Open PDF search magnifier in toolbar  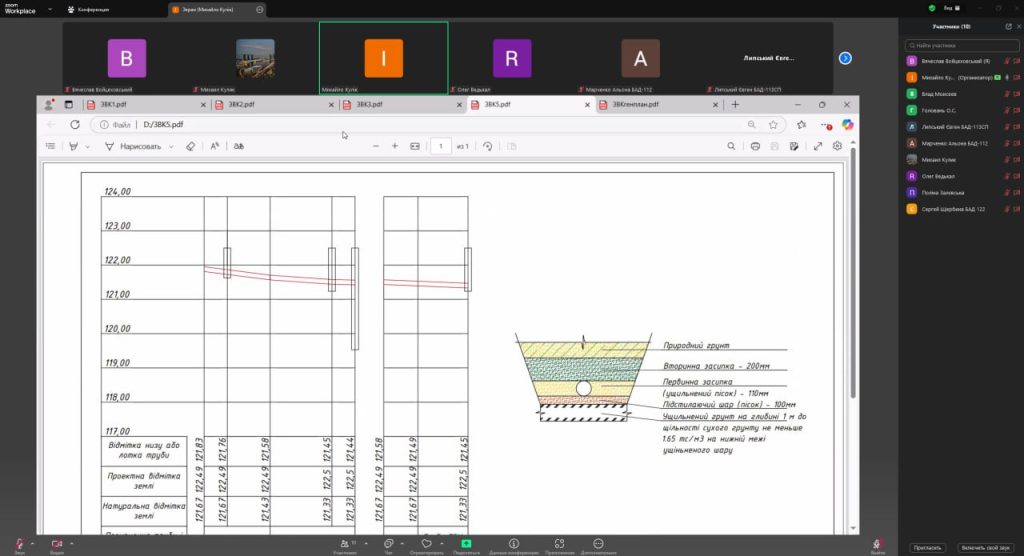tap(732, 146)
